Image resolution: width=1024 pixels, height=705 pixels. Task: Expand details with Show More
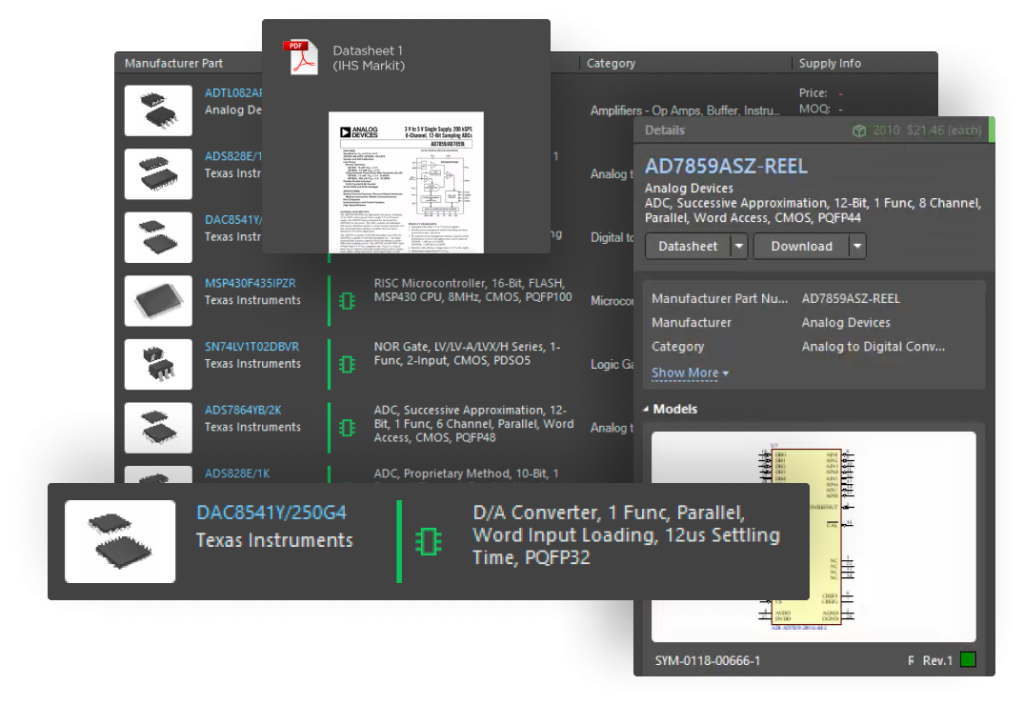point(689,373)
